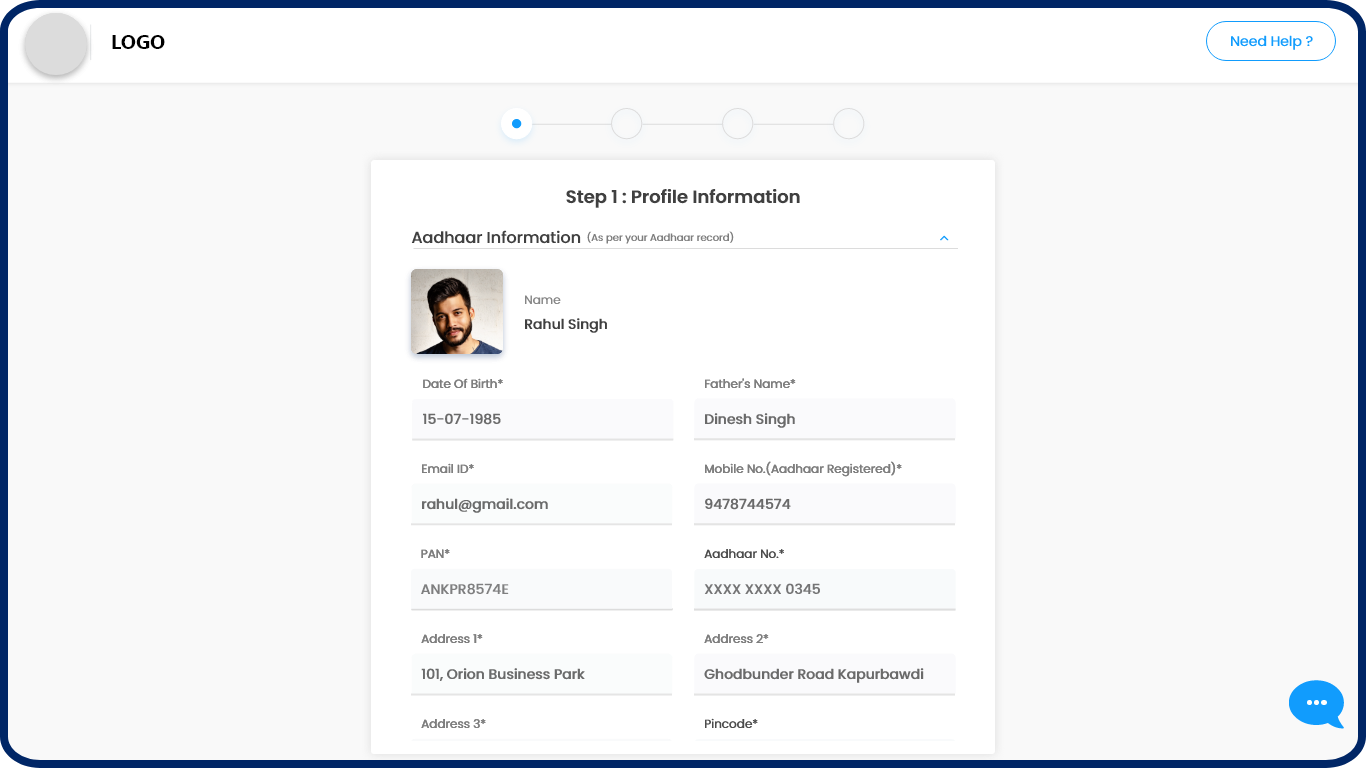The height and width of the screenshot is (768, 1366).
Task: Click the circular logo placeholder
Action: 56,44
